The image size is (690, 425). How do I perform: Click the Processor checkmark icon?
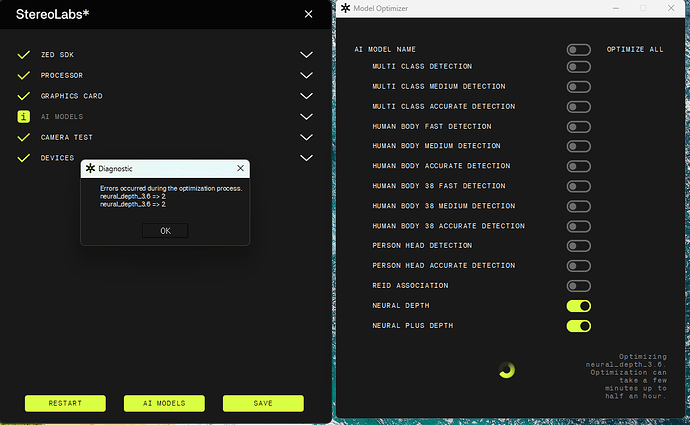(x=23, y=76)
